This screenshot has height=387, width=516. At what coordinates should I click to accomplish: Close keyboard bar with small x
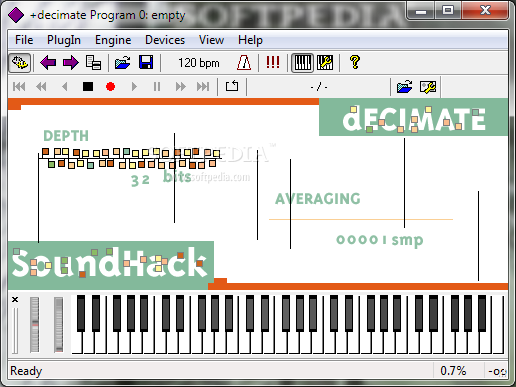[15, 299]
